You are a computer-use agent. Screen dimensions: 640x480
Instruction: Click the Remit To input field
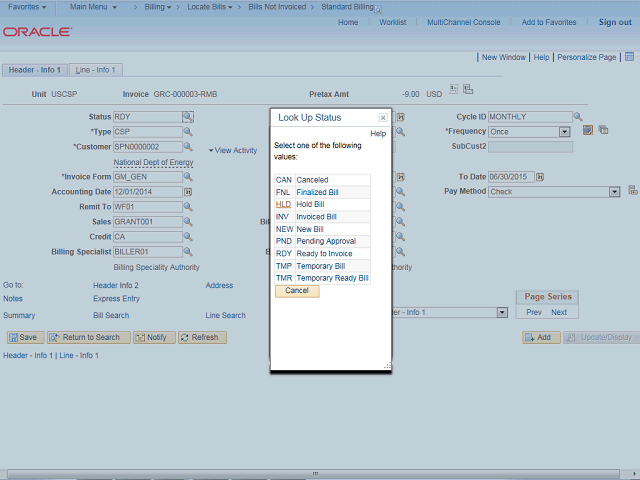[x=146, y=207]
